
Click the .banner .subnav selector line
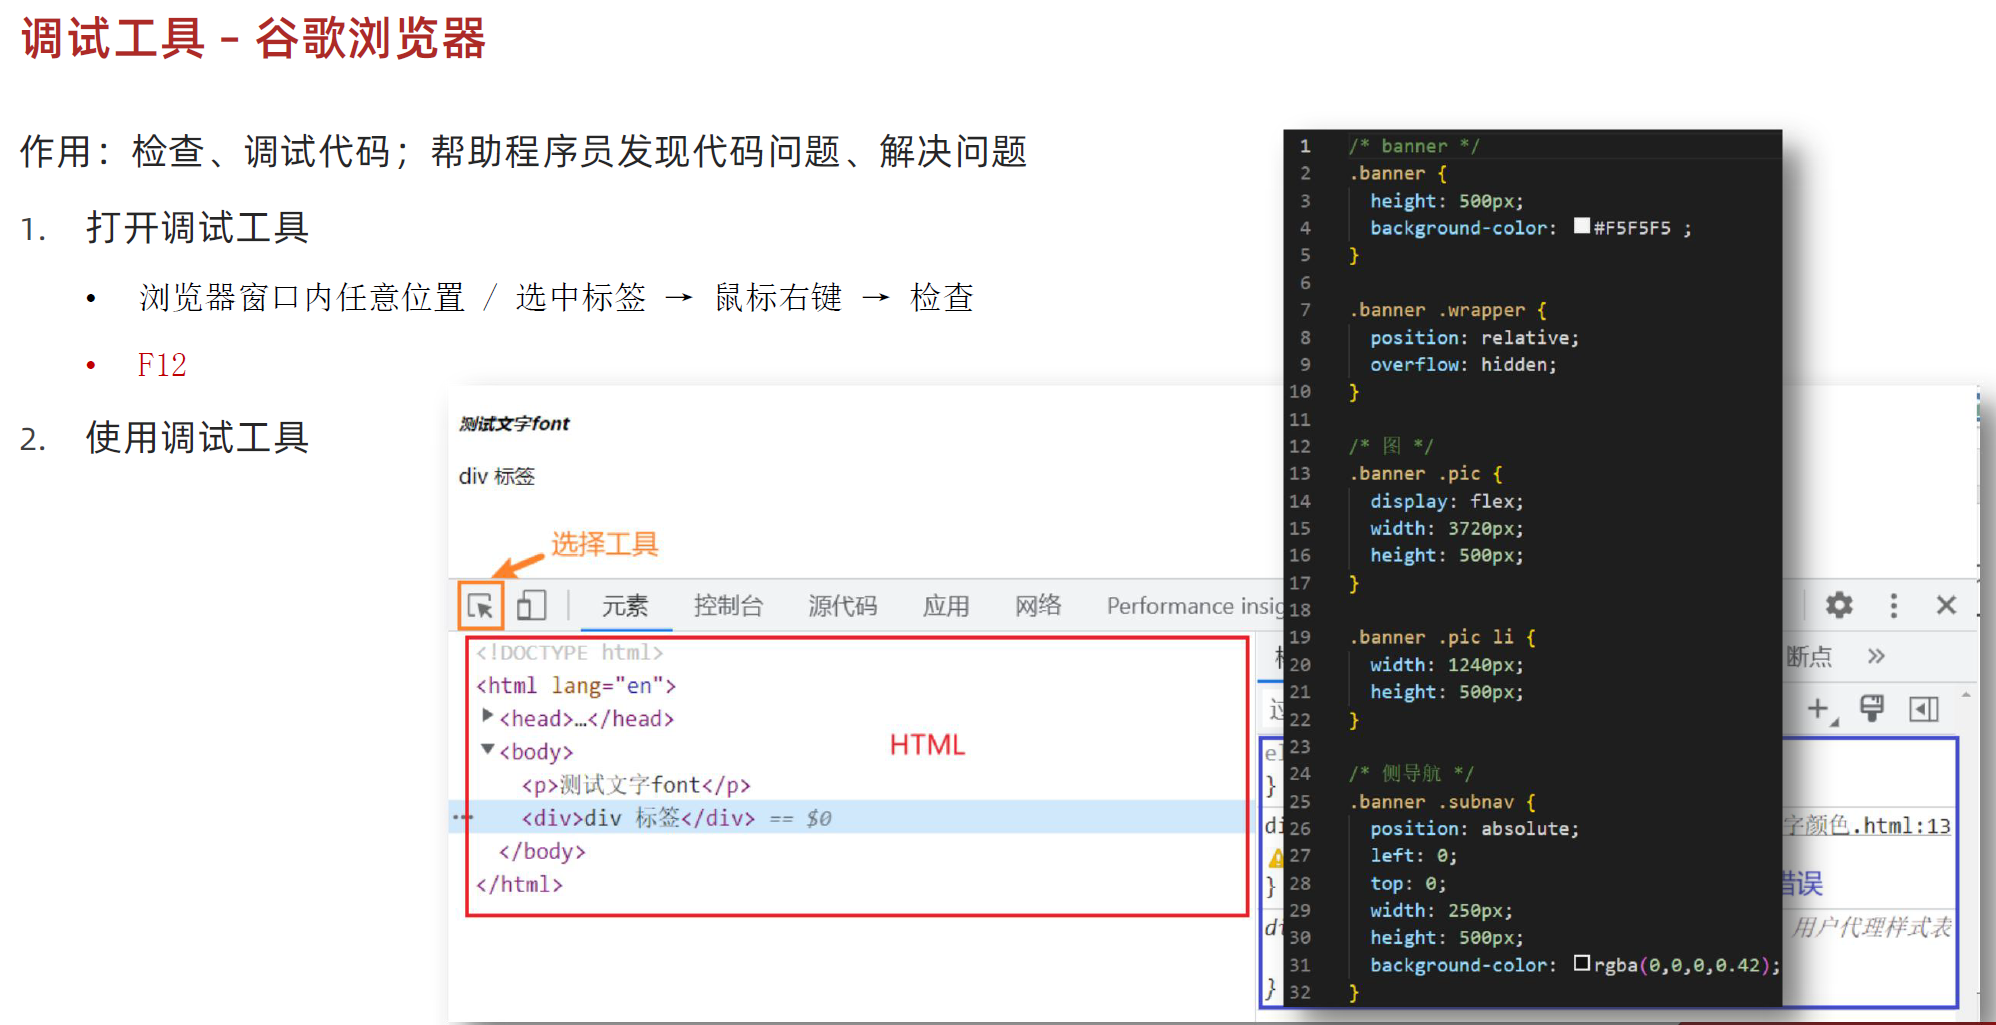click(1442, 802)
